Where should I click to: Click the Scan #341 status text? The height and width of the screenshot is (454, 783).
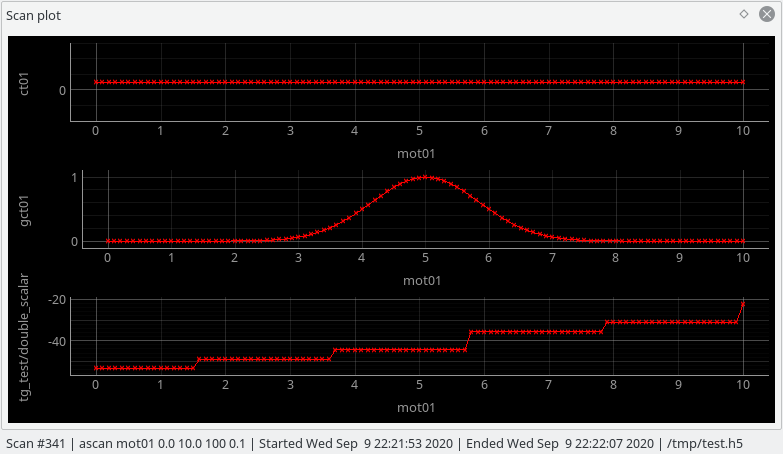point(35,444)
